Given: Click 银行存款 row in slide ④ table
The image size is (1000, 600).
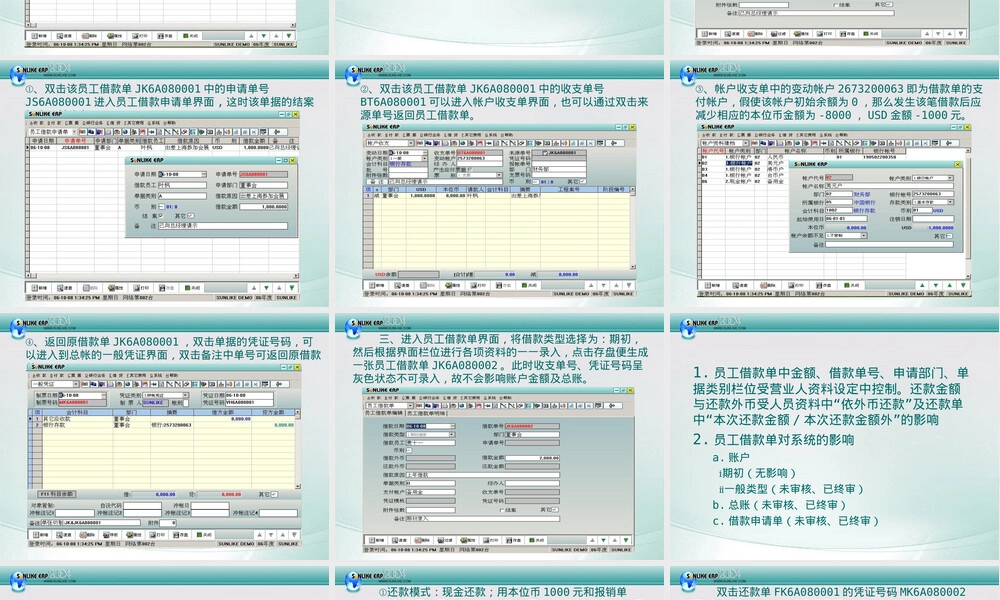Looking at the screenshot, I should click(161, 425).
